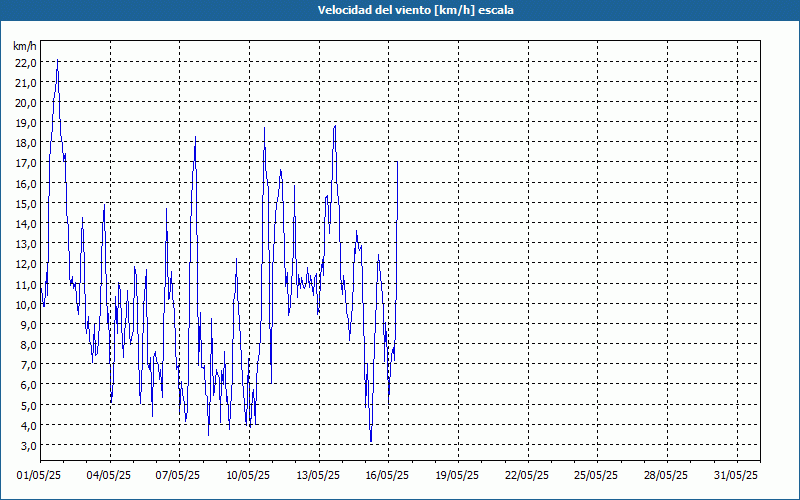800x500 pixels.
Task: Click the 19/05/25 date label
Action: point(457,476)
